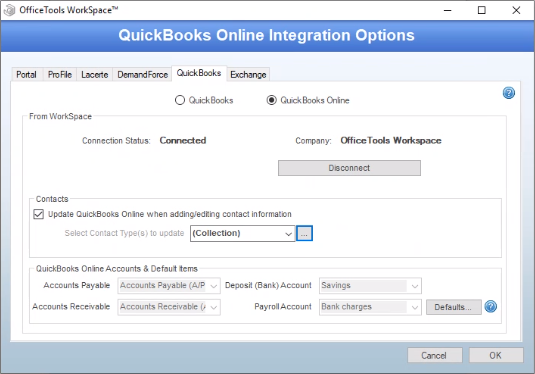The height and width of the screenshot is (374, 535).
Task: Click the Cancel button
Action: [434, 356]
